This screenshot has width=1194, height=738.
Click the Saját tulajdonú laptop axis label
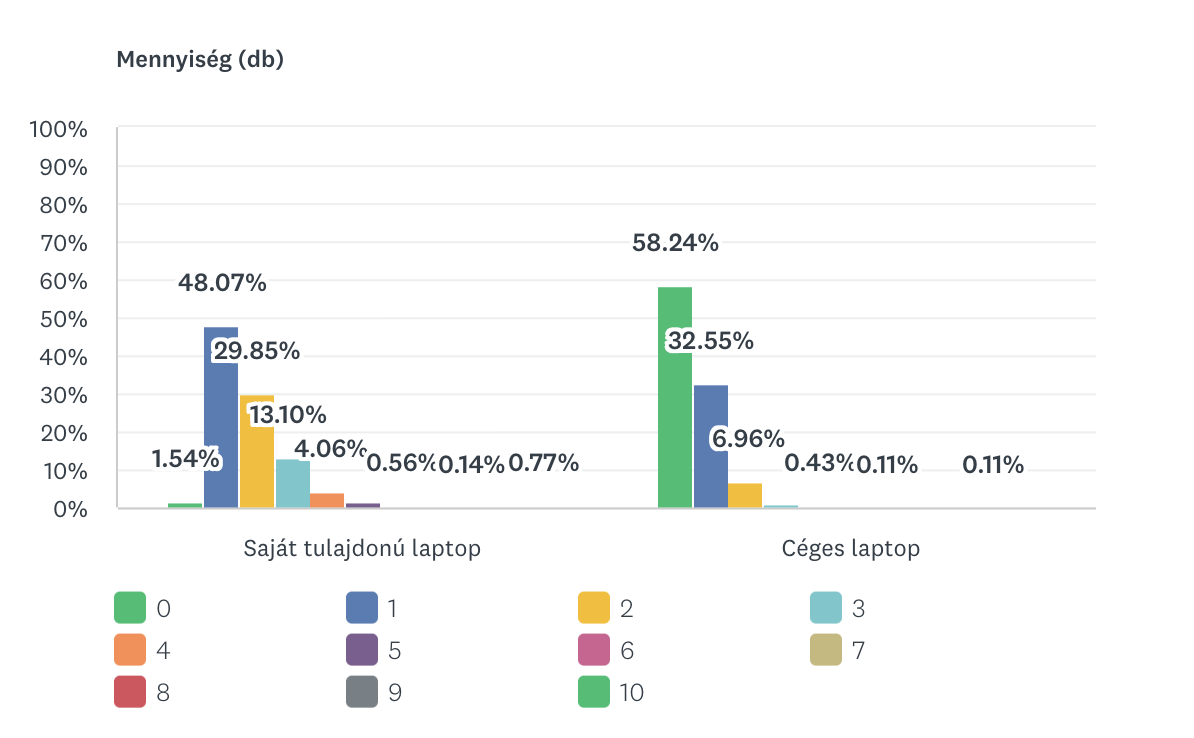[363, 549]
